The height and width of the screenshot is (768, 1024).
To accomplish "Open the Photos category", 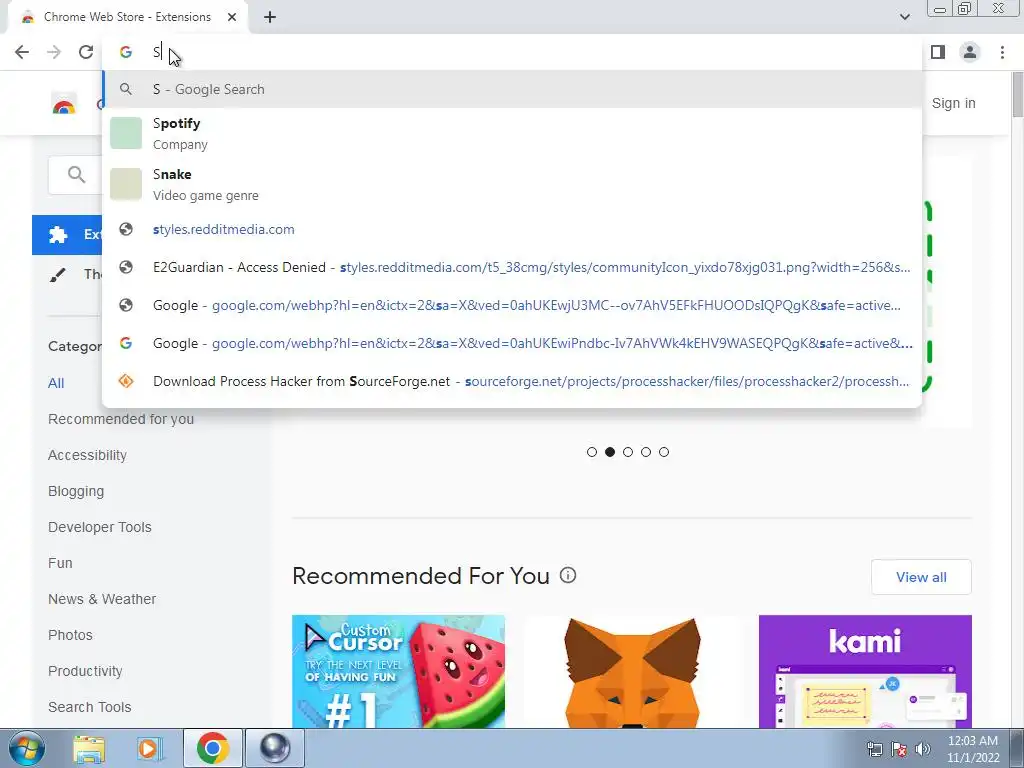I will 71,635.
